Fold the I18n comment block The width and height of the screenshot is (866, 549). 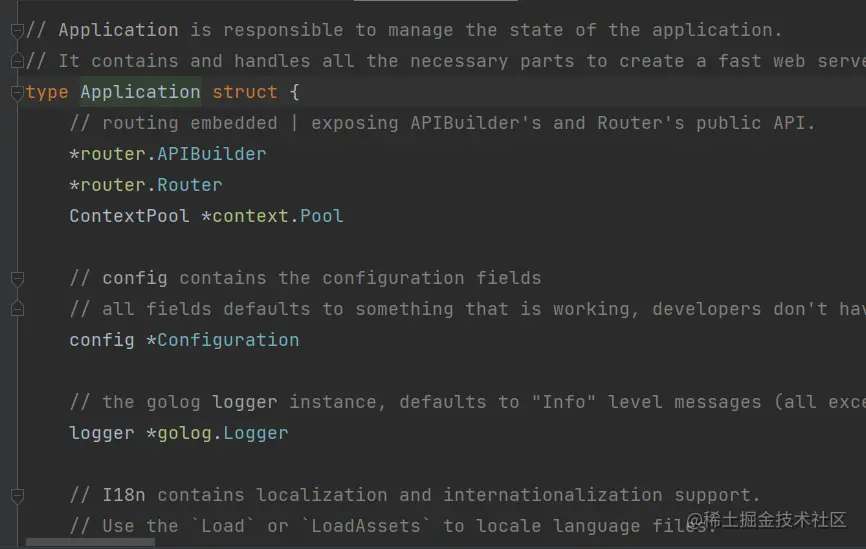pos(16,495)
